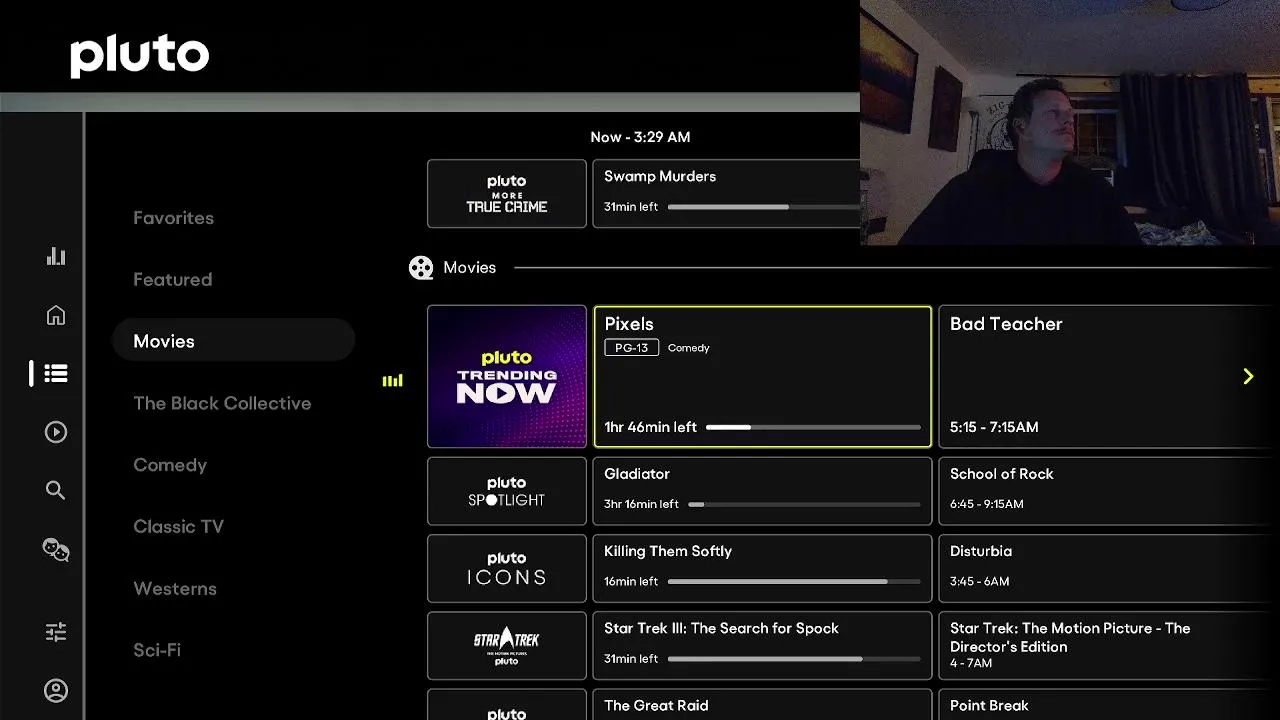
Task: Click "1hr 46min left" text
Action: pos(651,427)
